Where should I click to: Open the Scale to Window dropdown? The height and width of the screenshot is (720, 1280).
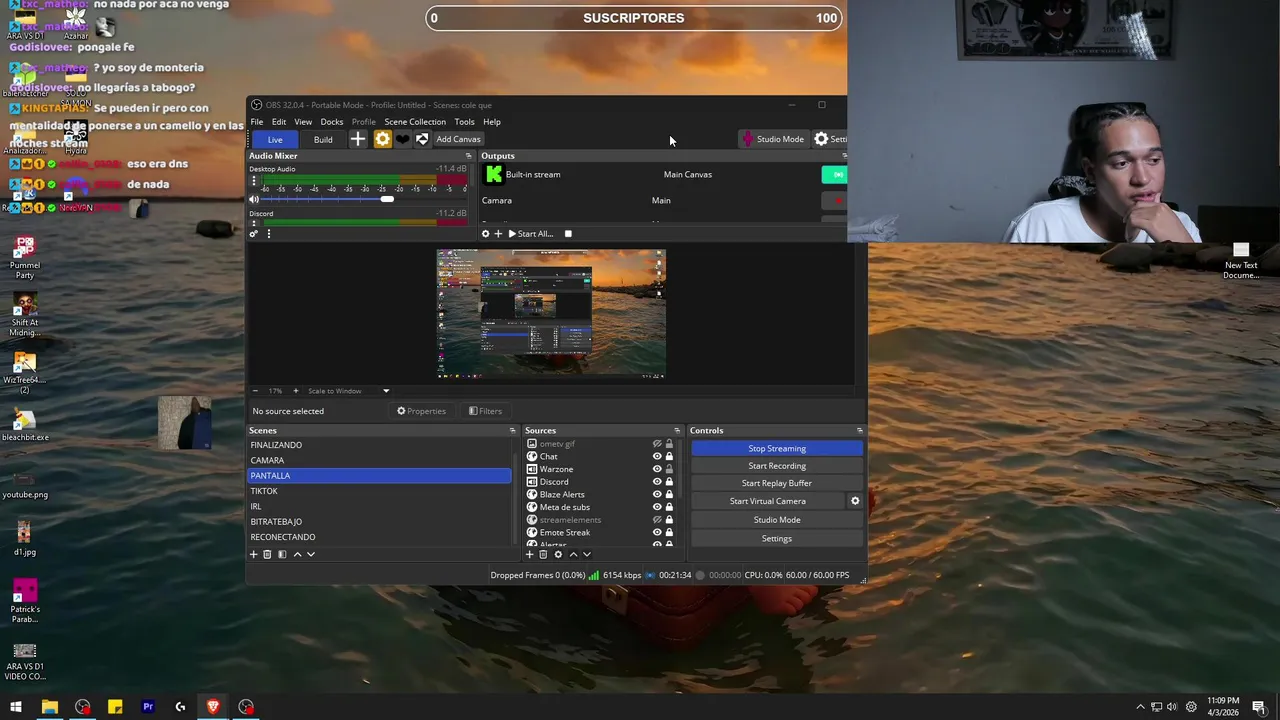[x=348, y=391]
